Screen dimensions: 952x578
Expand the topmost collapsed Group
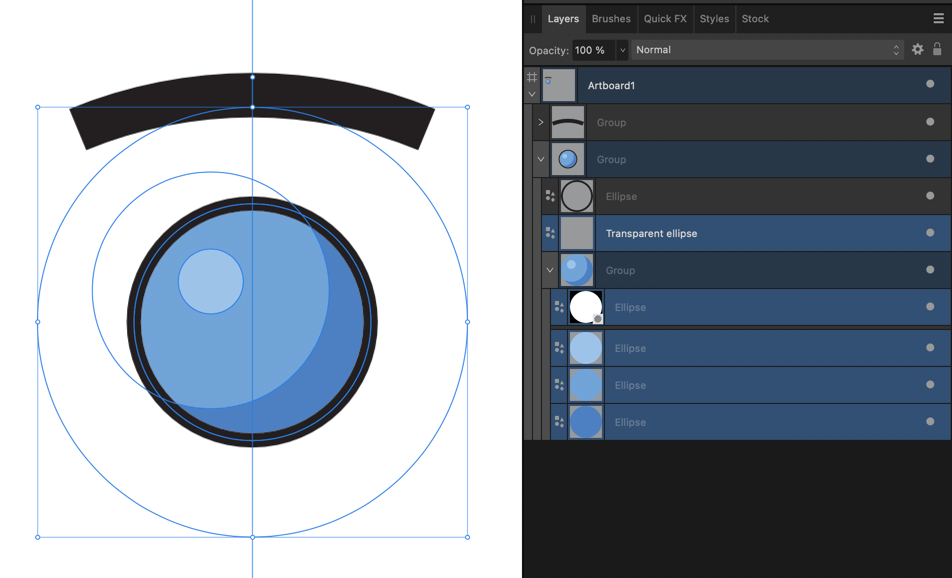pos(540,122)
